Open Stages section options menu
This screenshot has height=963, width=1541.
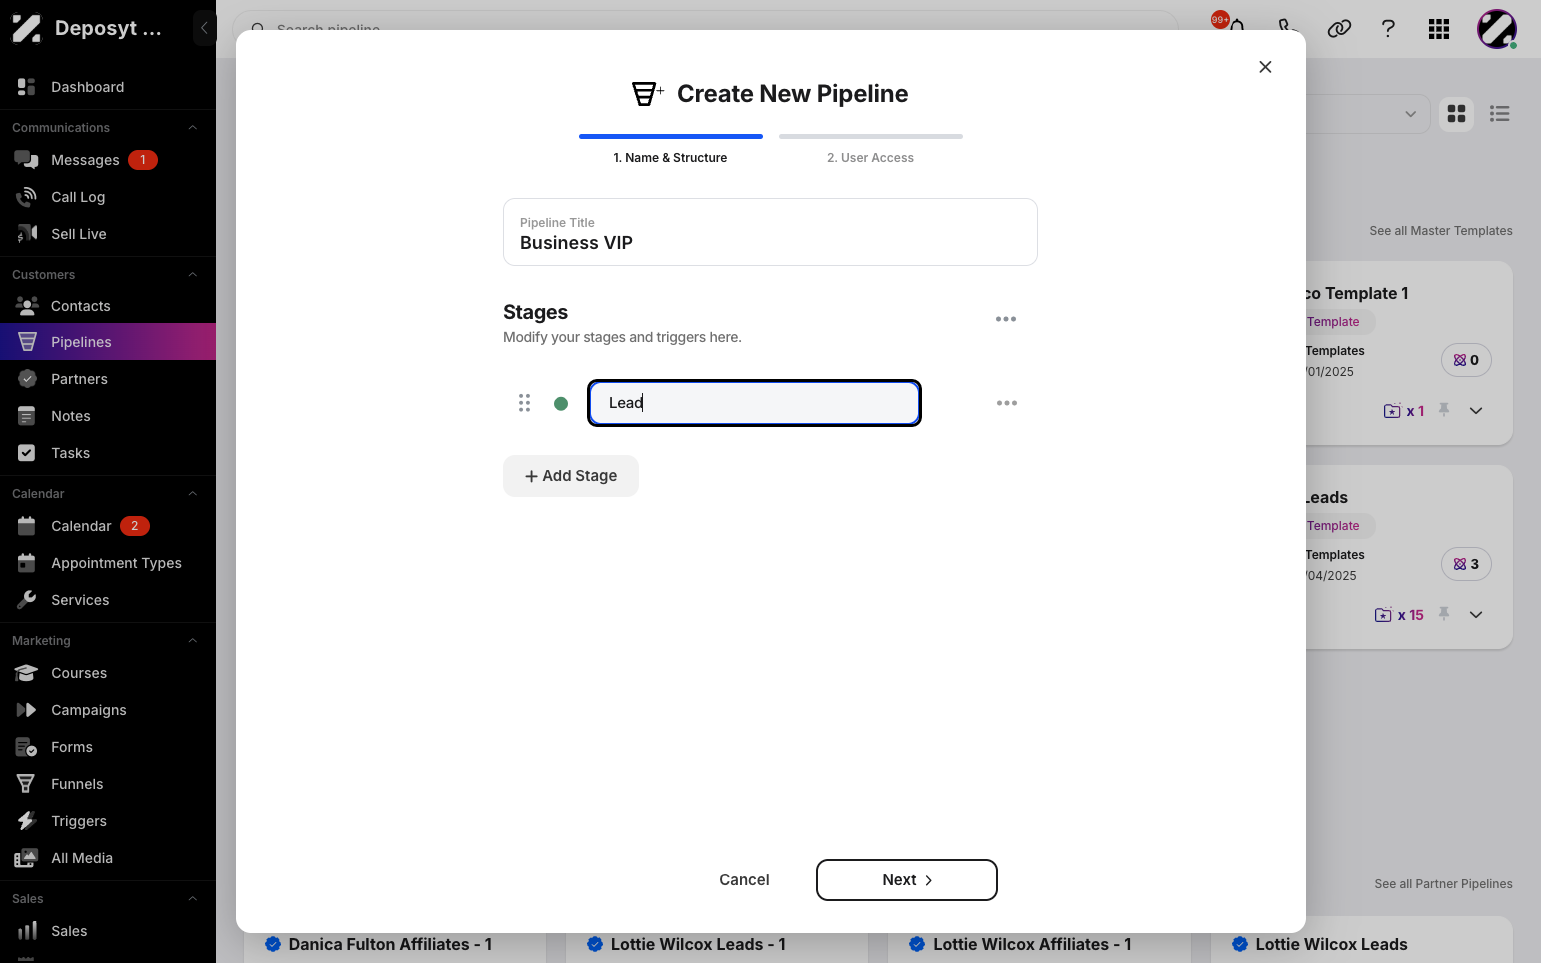1006,319
